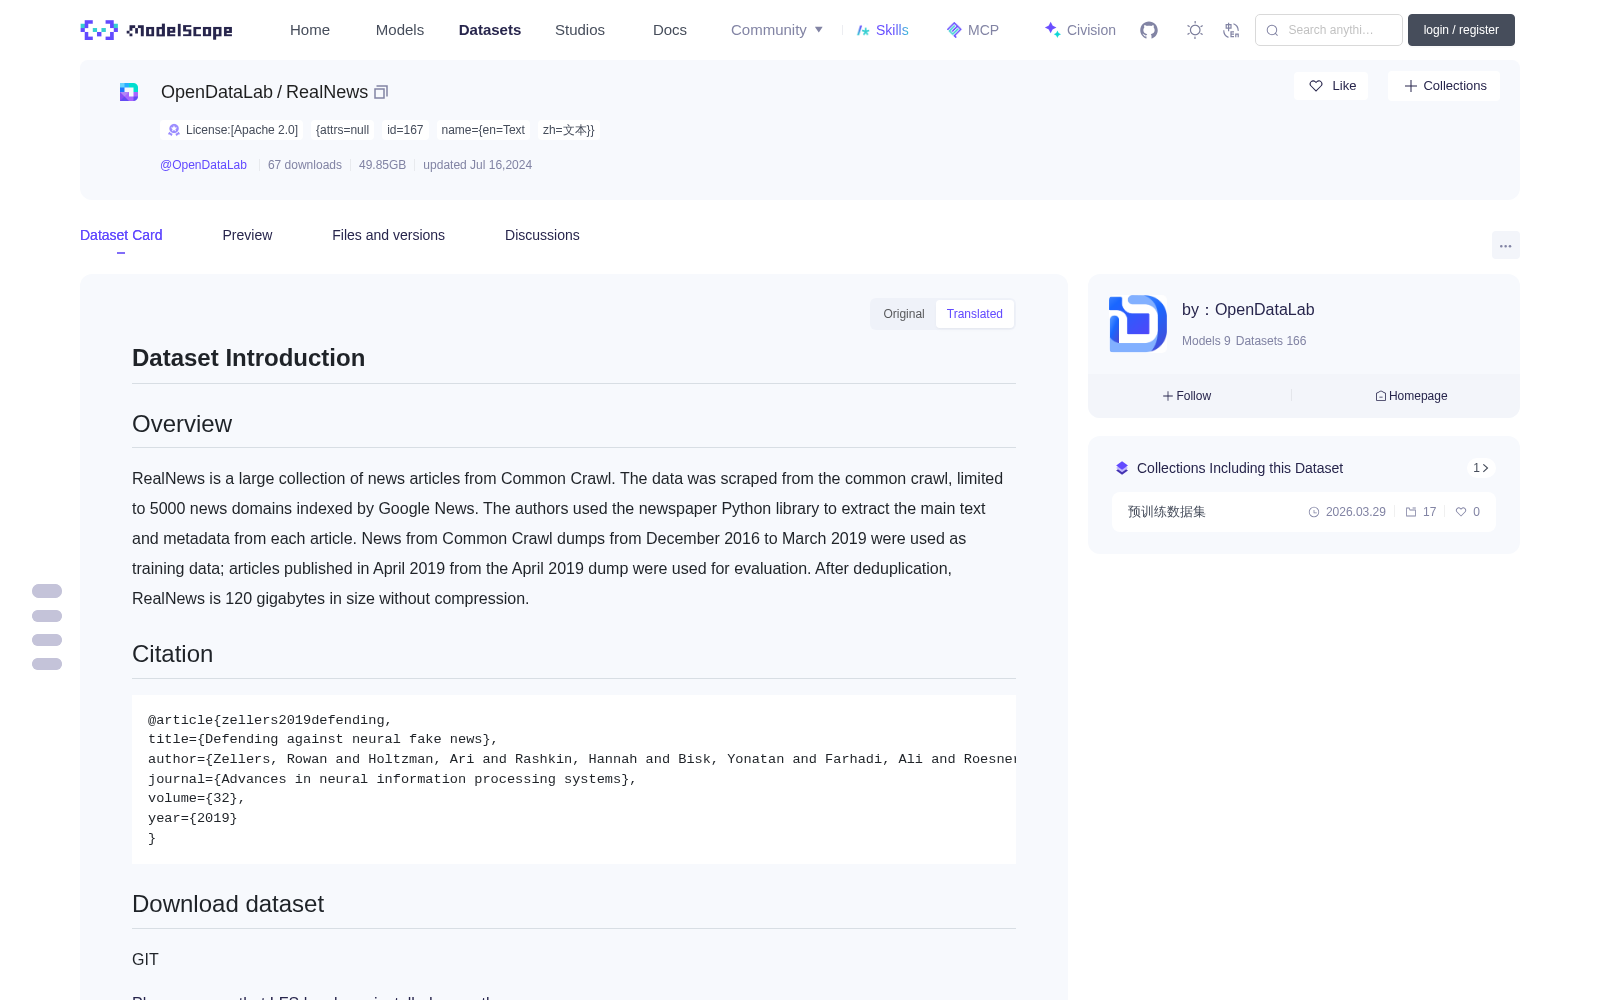Screen dimensions: 1600x1000
Task: Click the search magnifier icon
Action: point(1272,30)
